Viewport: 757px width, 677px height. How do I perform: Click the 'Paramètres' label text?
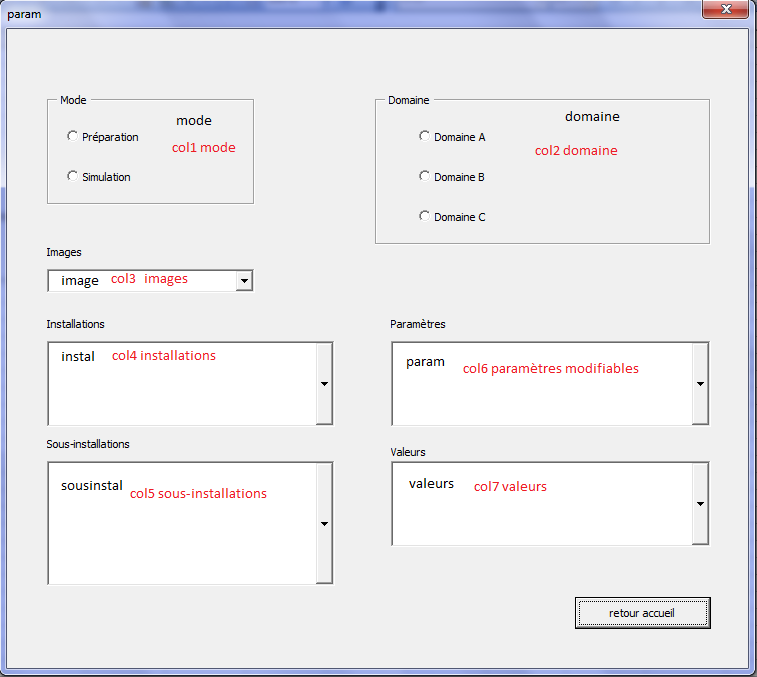pos(418,324)
